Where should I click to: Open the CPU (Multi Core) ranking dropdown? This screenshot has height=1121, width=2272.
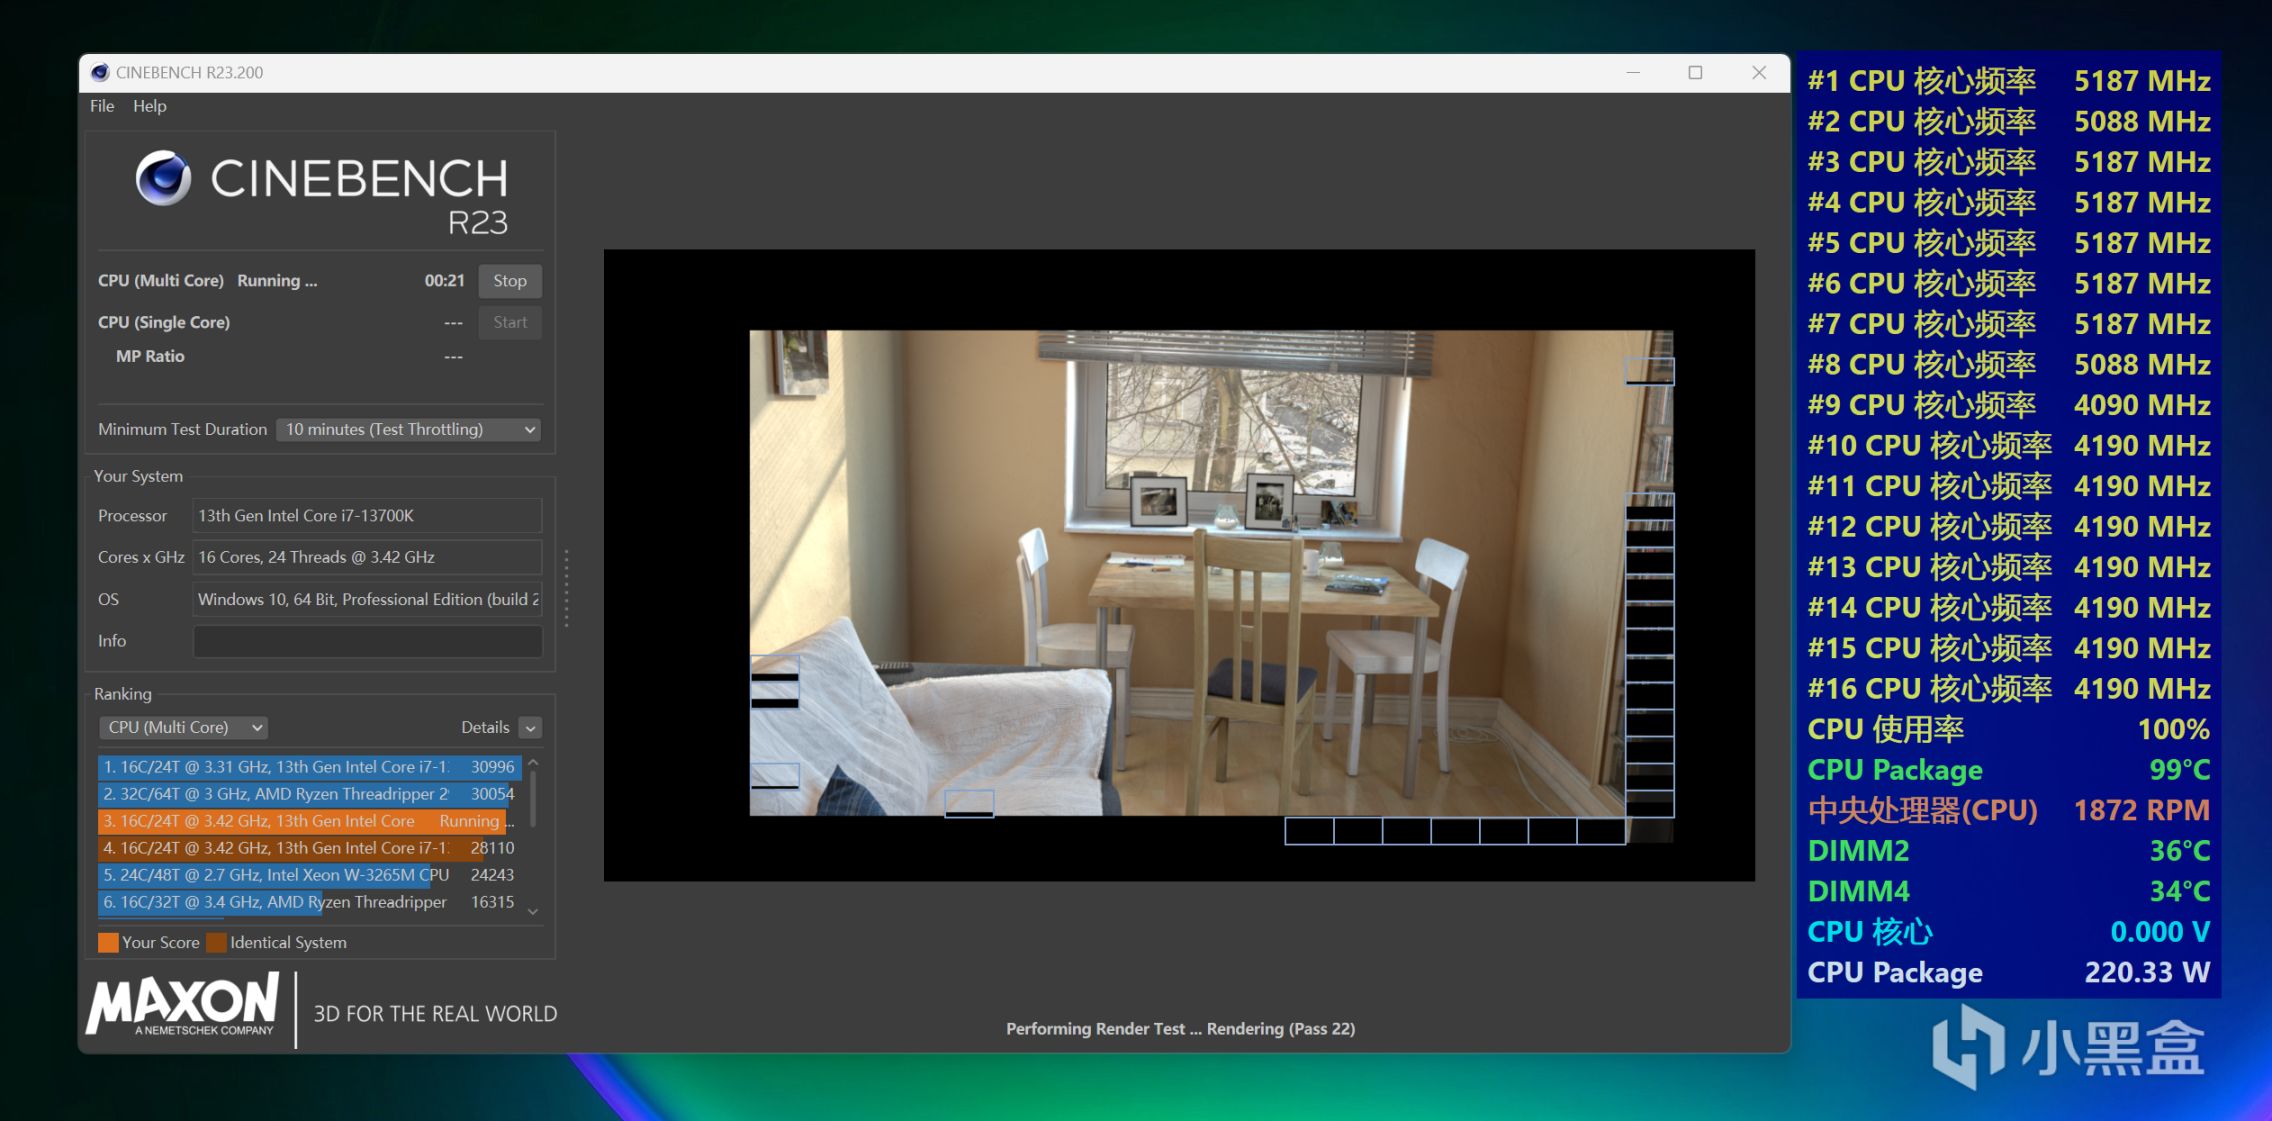click(x=184, y=727)
